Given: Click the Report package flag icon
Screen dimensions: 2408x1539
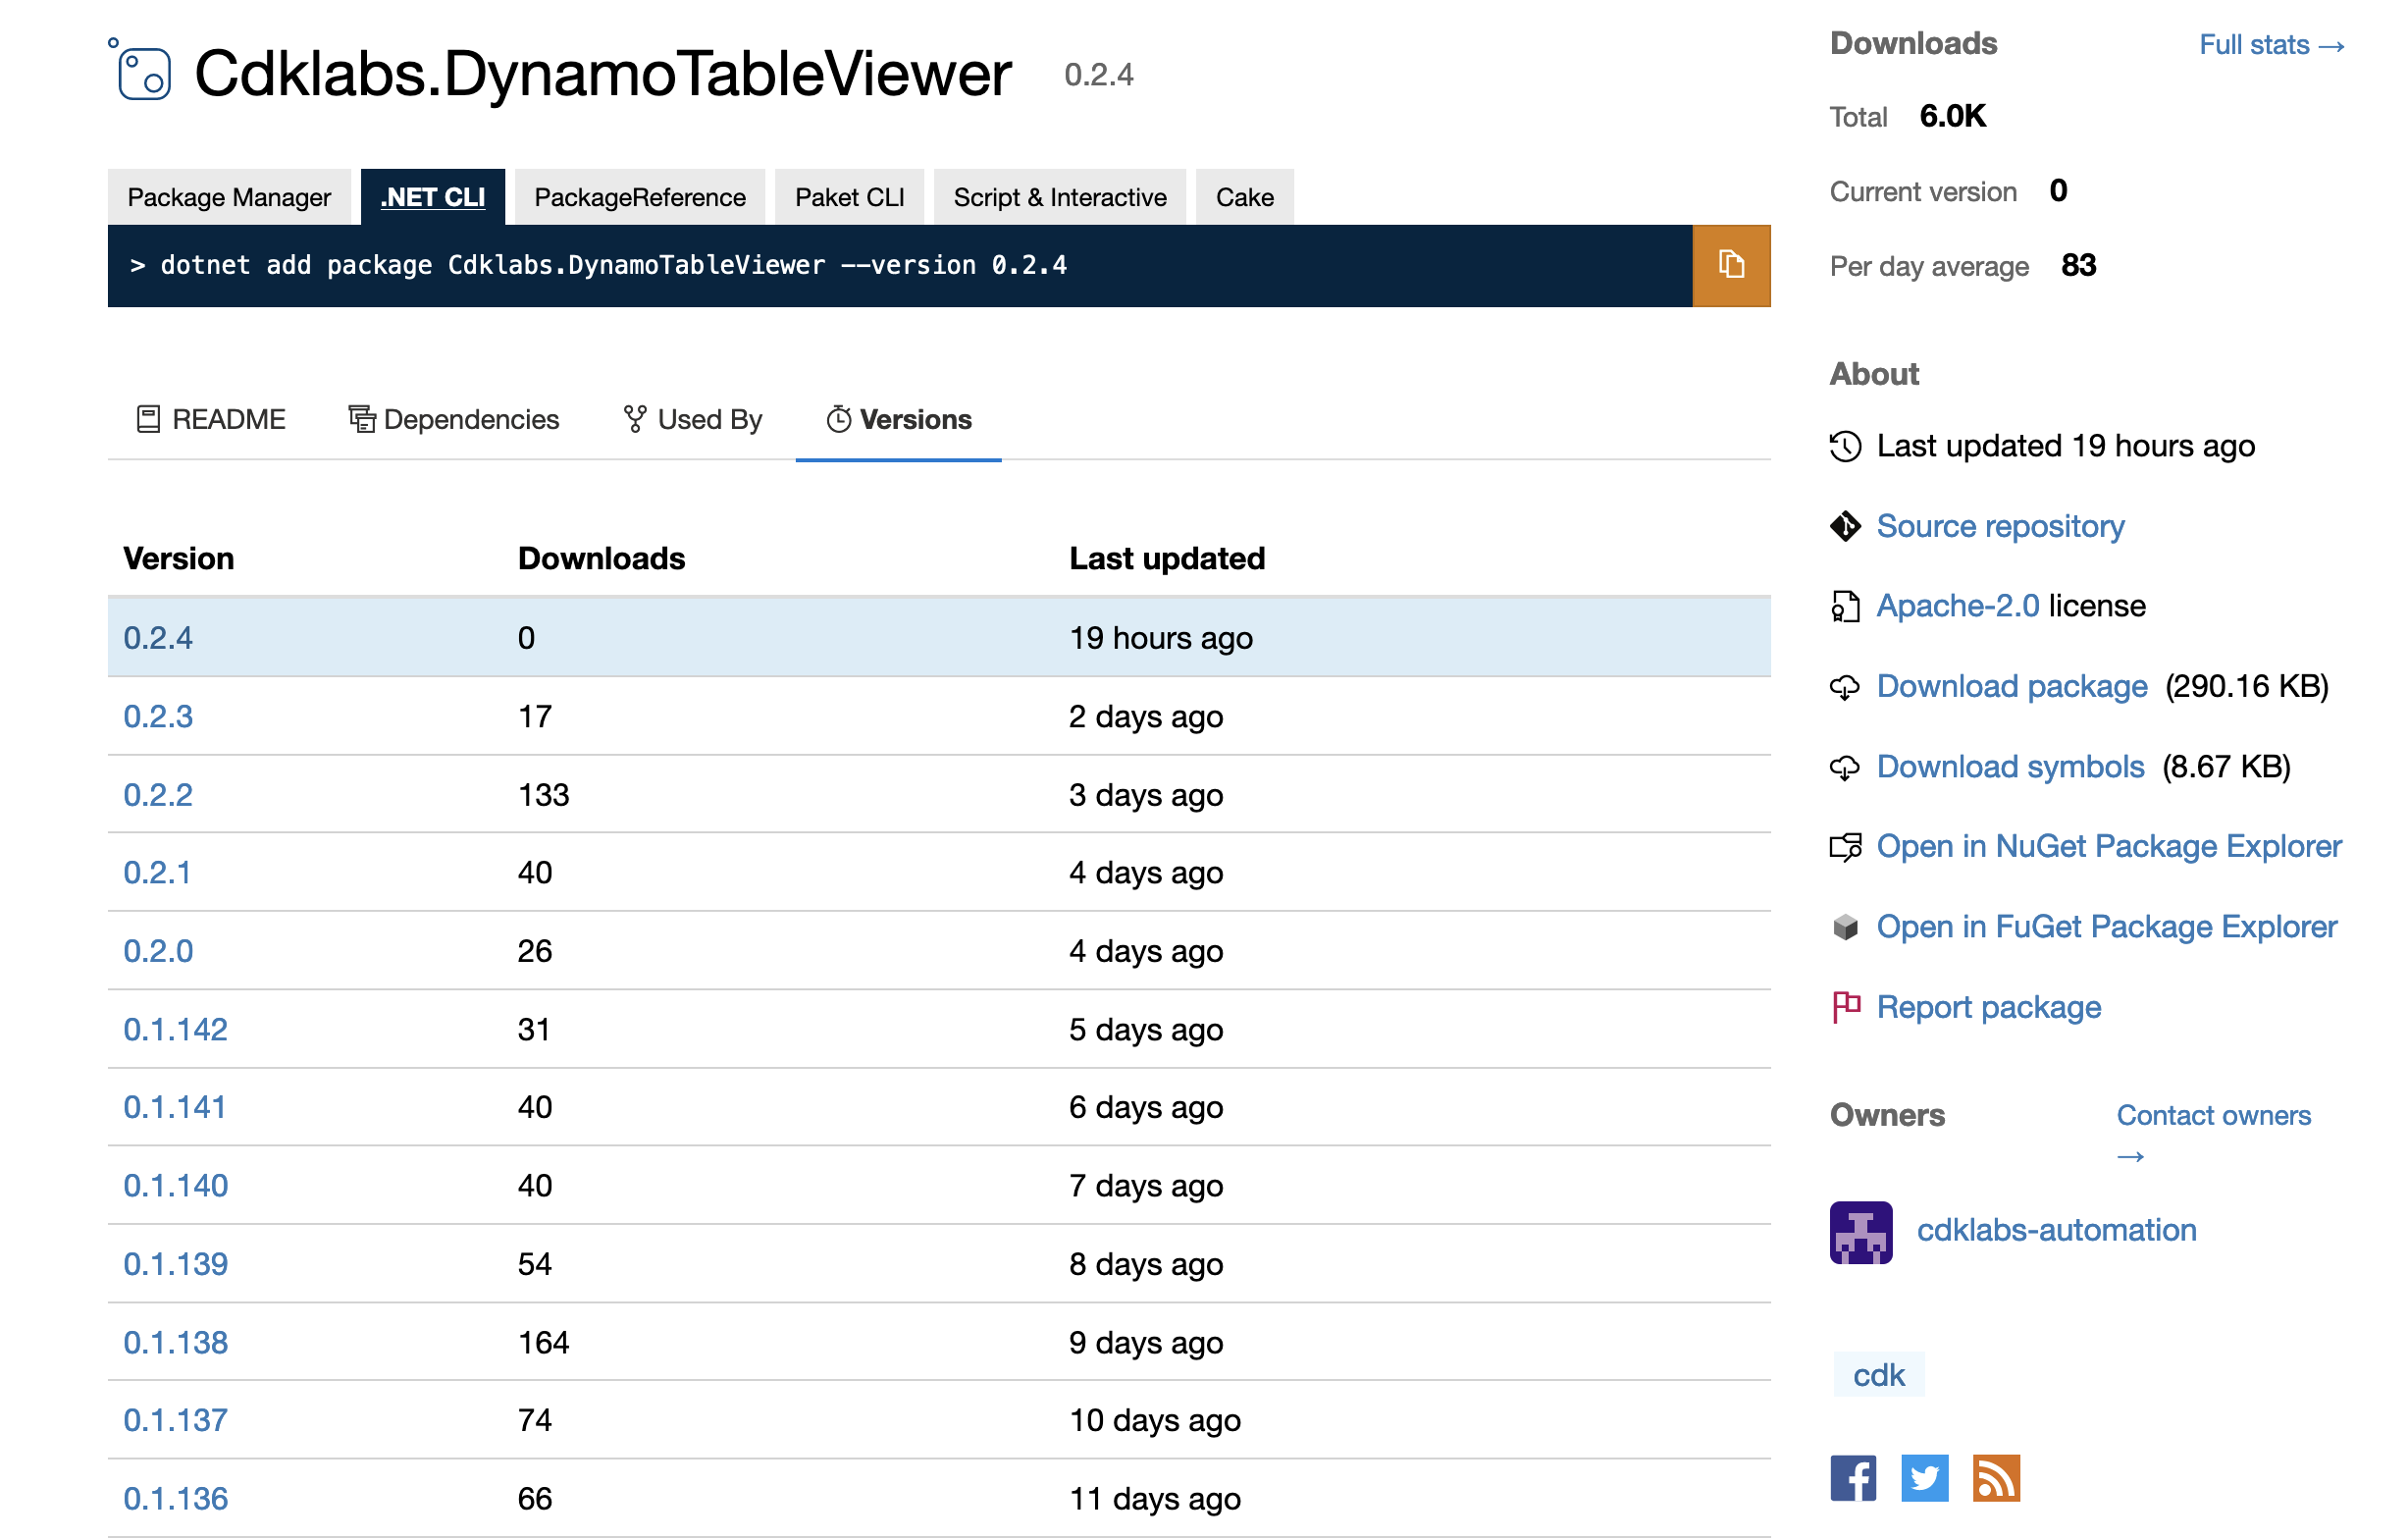Looking at the screenshot, I should click(x=1845, y=1007).
